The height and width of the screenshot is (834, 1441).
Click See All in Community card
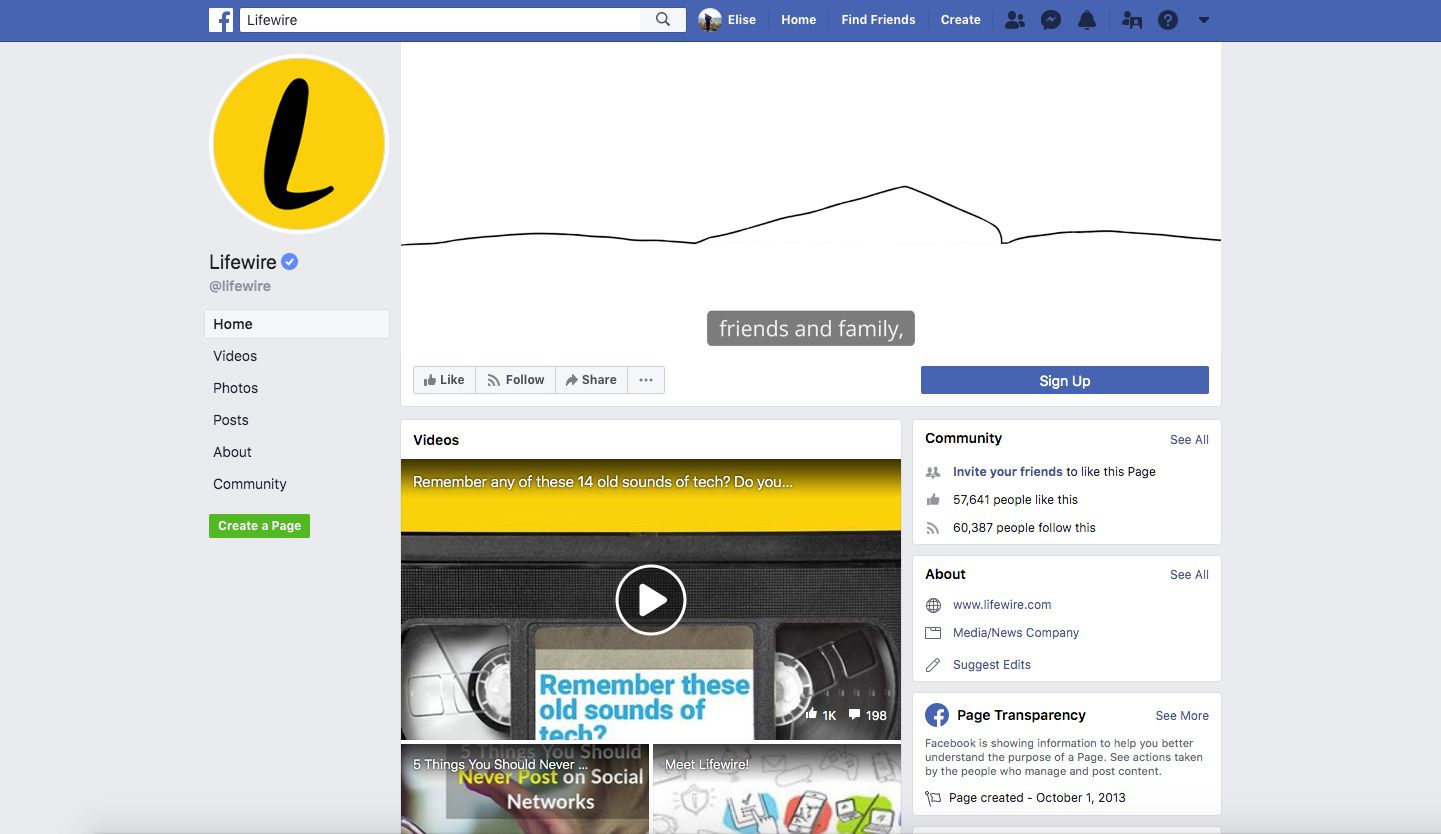(x=1189, y=440)
